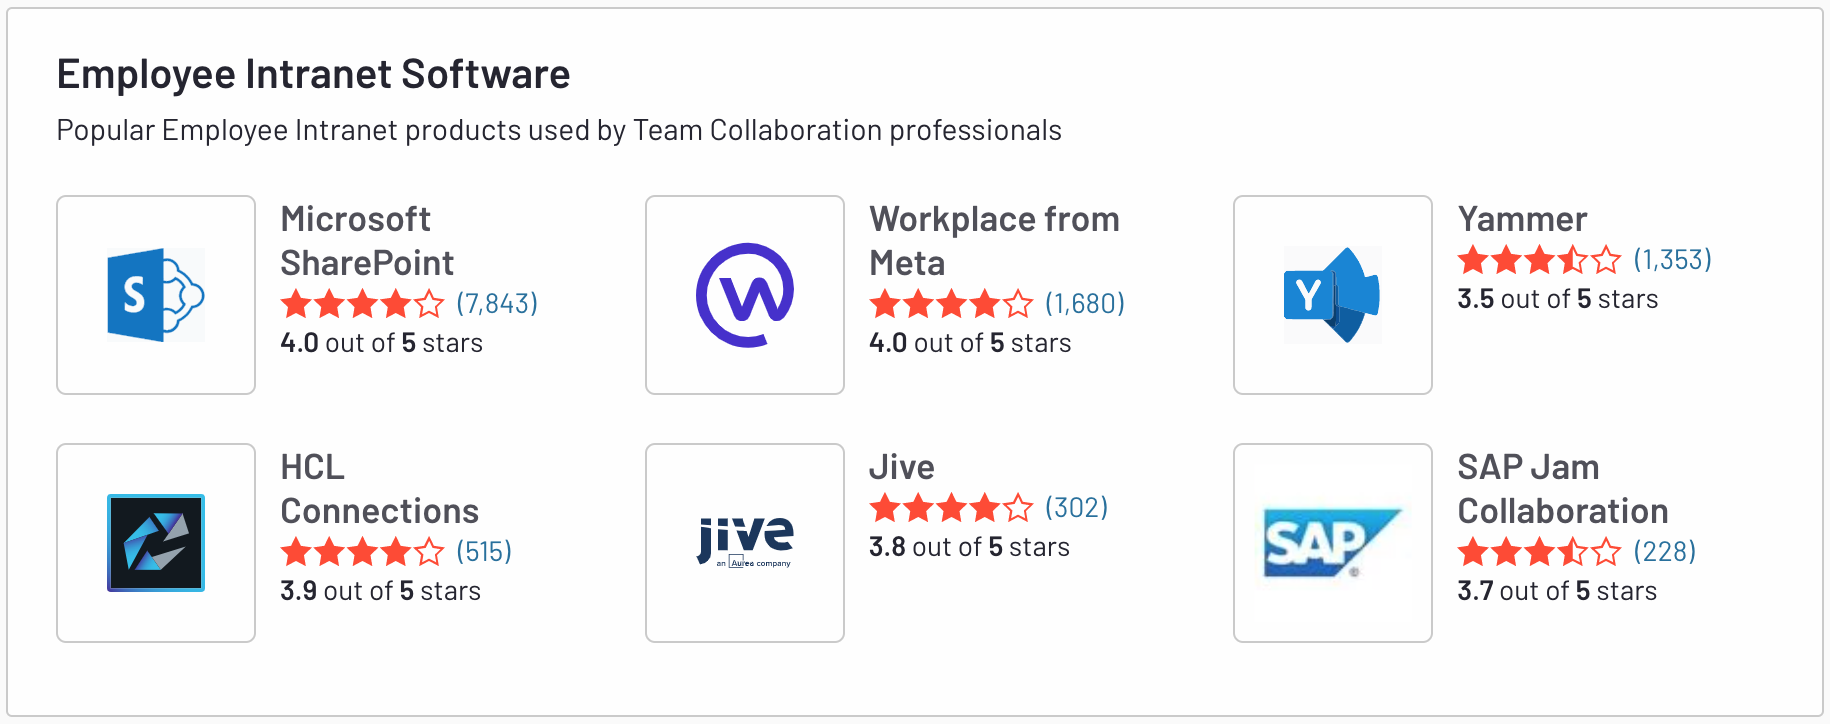Open the 1,353 Yammer reviews link
Screen dimensions: 1830x724
(x=1672, y=260)
